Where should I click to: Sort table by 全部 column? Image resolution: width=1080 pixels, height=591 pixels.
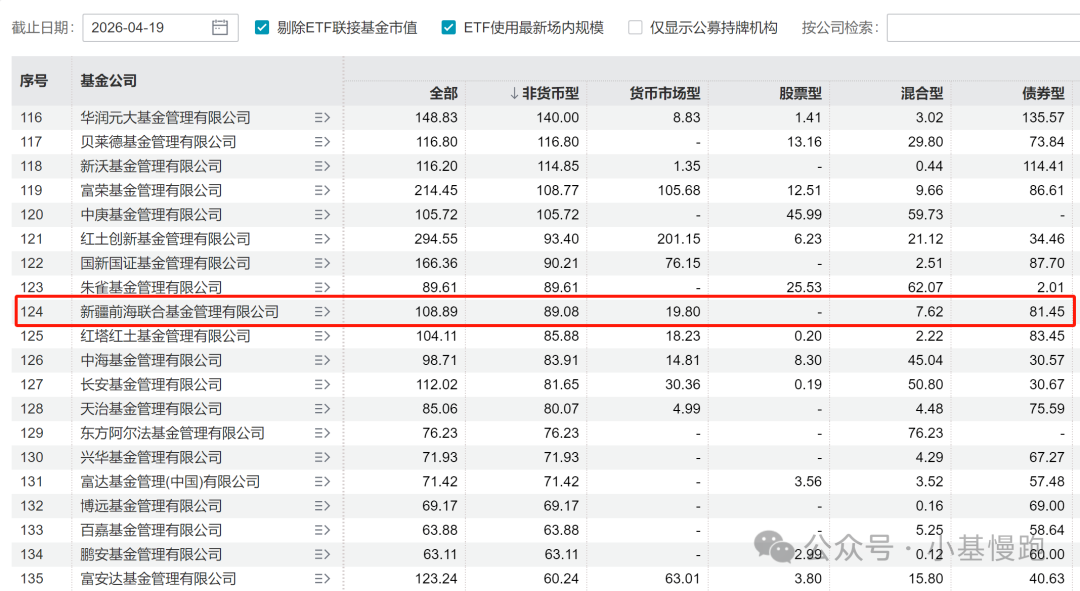point(444,93)
